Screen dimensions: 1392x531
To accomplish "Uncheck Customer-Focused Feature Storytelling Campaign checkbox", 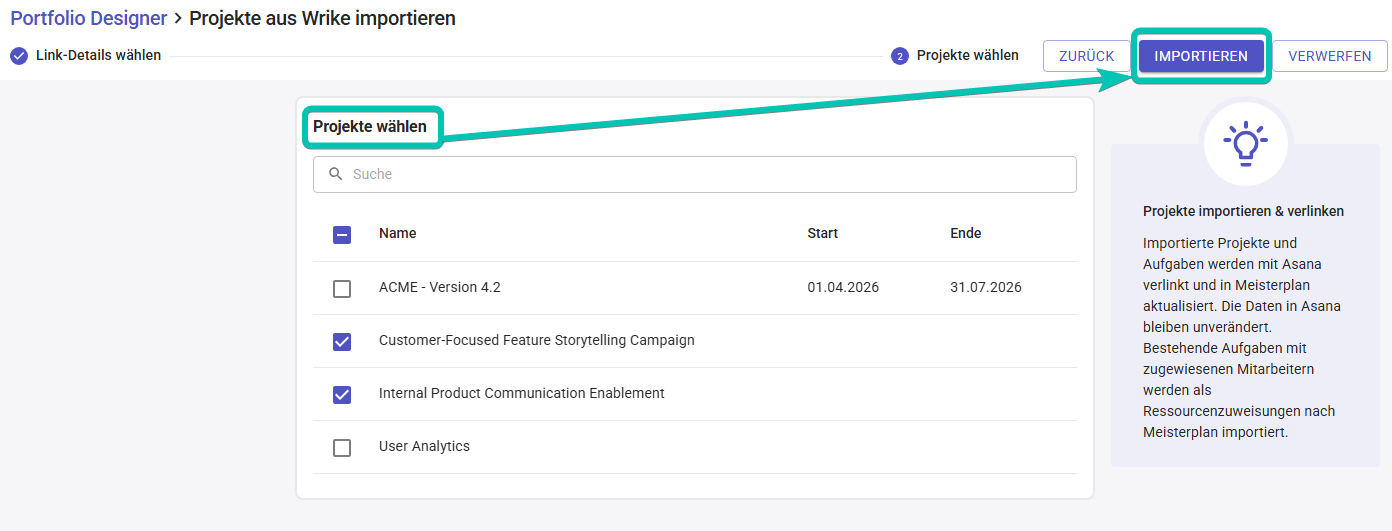I will tap(342, 341).
